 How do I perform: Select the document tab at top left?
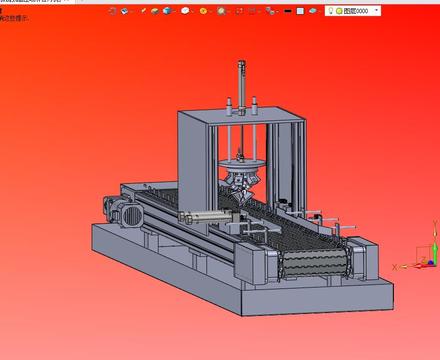[x=32, y=1]
